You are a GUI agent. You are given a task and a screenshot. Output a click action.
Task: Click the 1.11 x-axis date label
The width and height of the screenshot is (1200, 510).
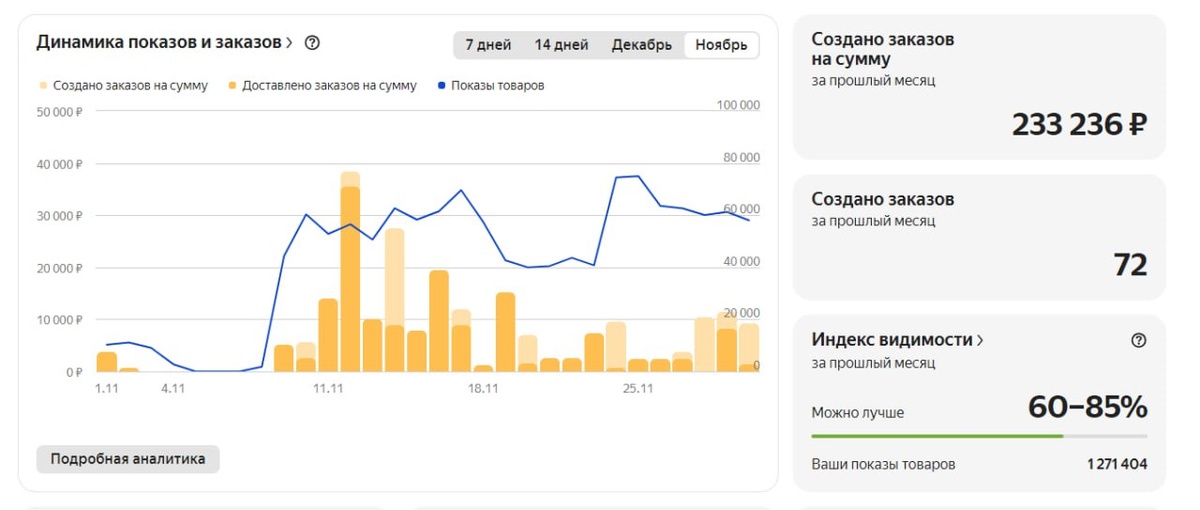[x=106, y=388]
